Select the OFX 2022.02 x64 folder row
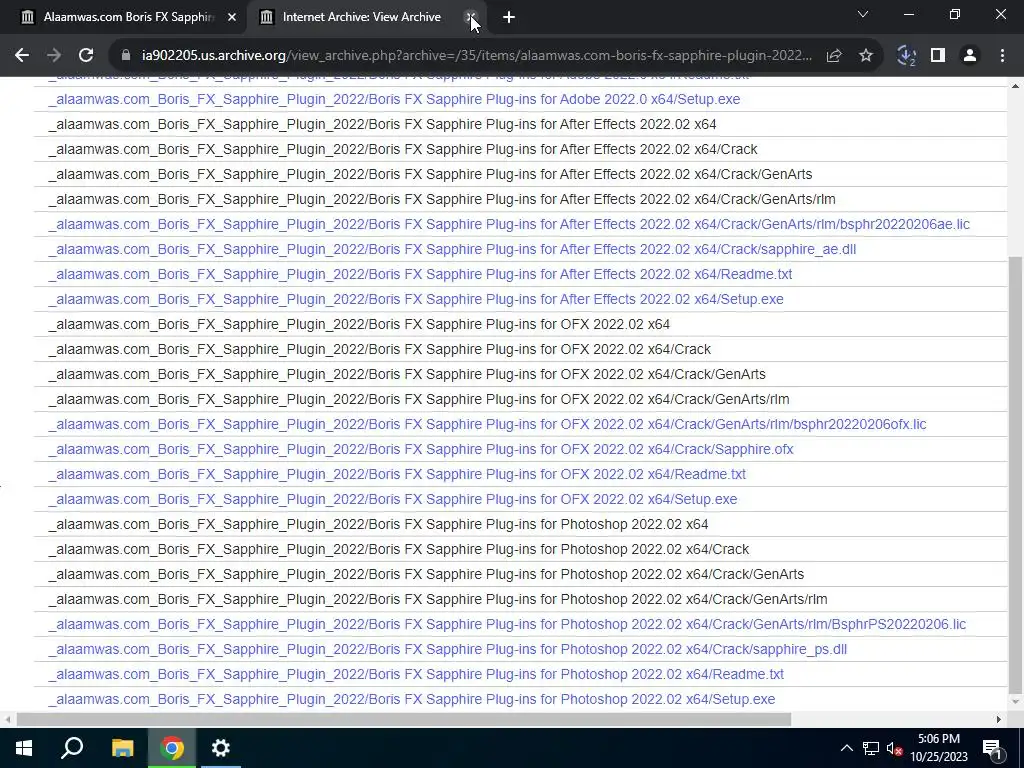This screenshot has height=768, width=1024. [520, 325]
